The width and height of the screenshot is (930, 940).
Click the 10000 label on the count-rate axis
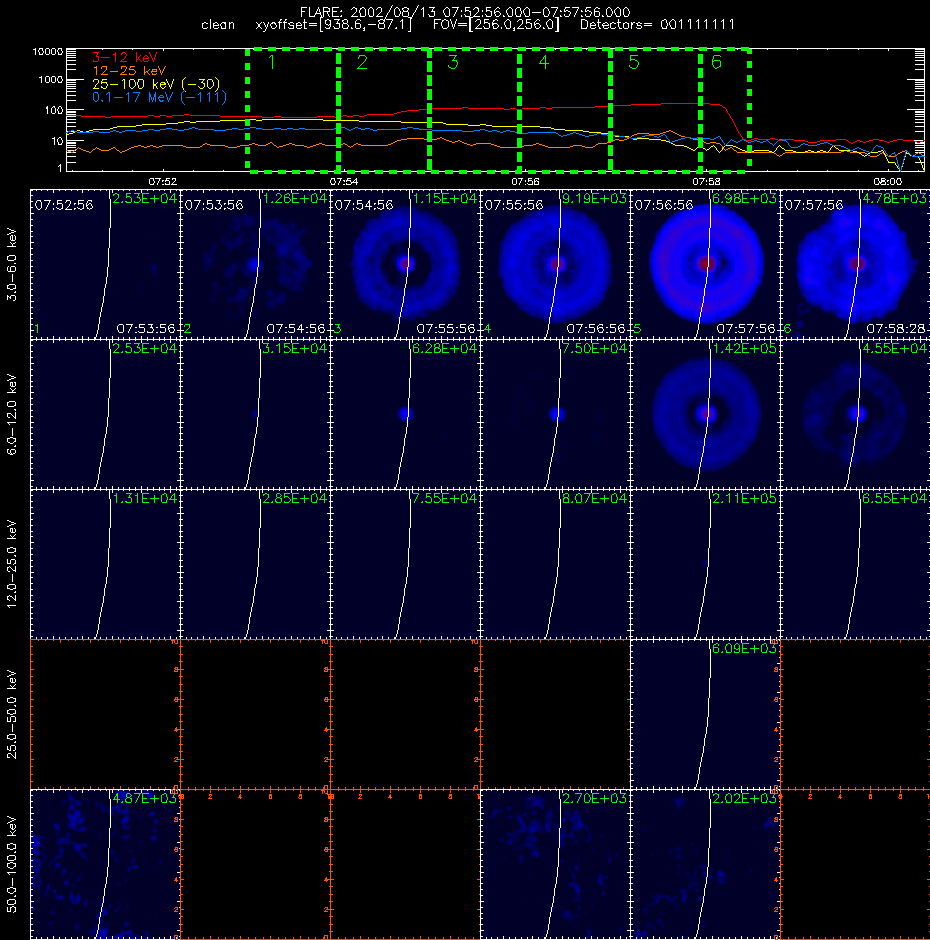pos(47,52)
